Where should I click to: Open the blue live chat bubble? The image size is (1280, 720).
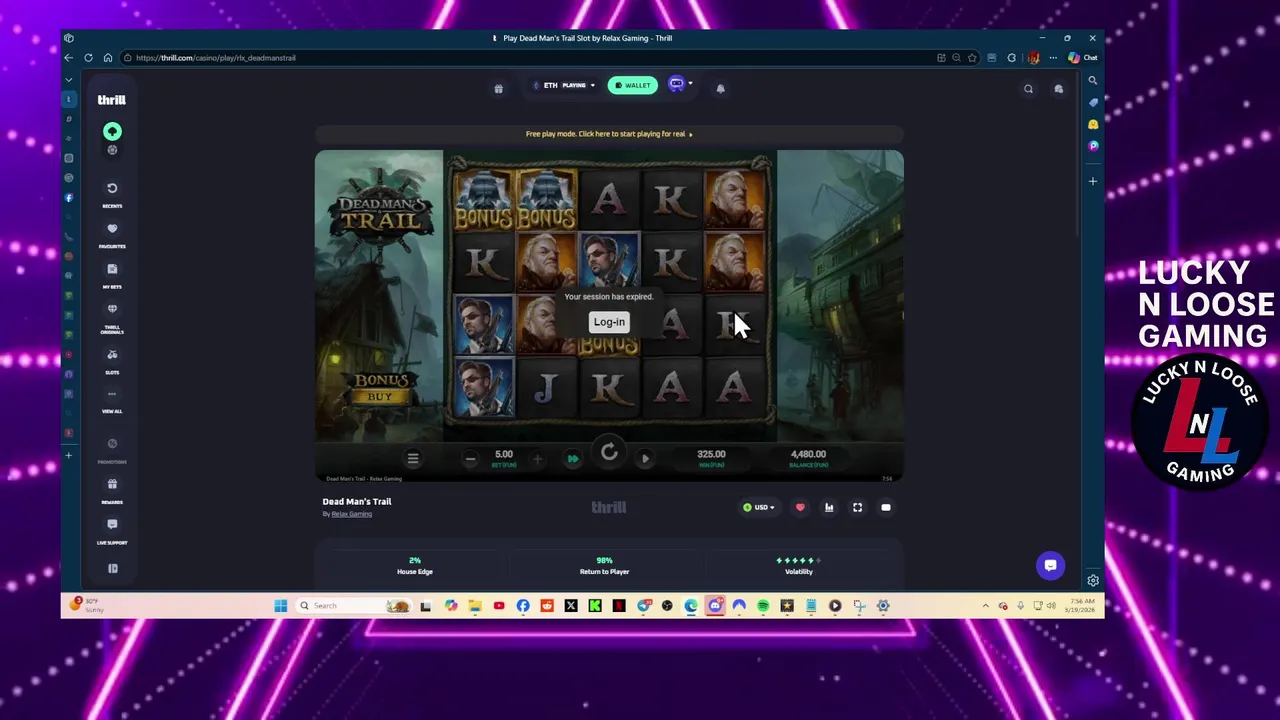point(1050,565)
